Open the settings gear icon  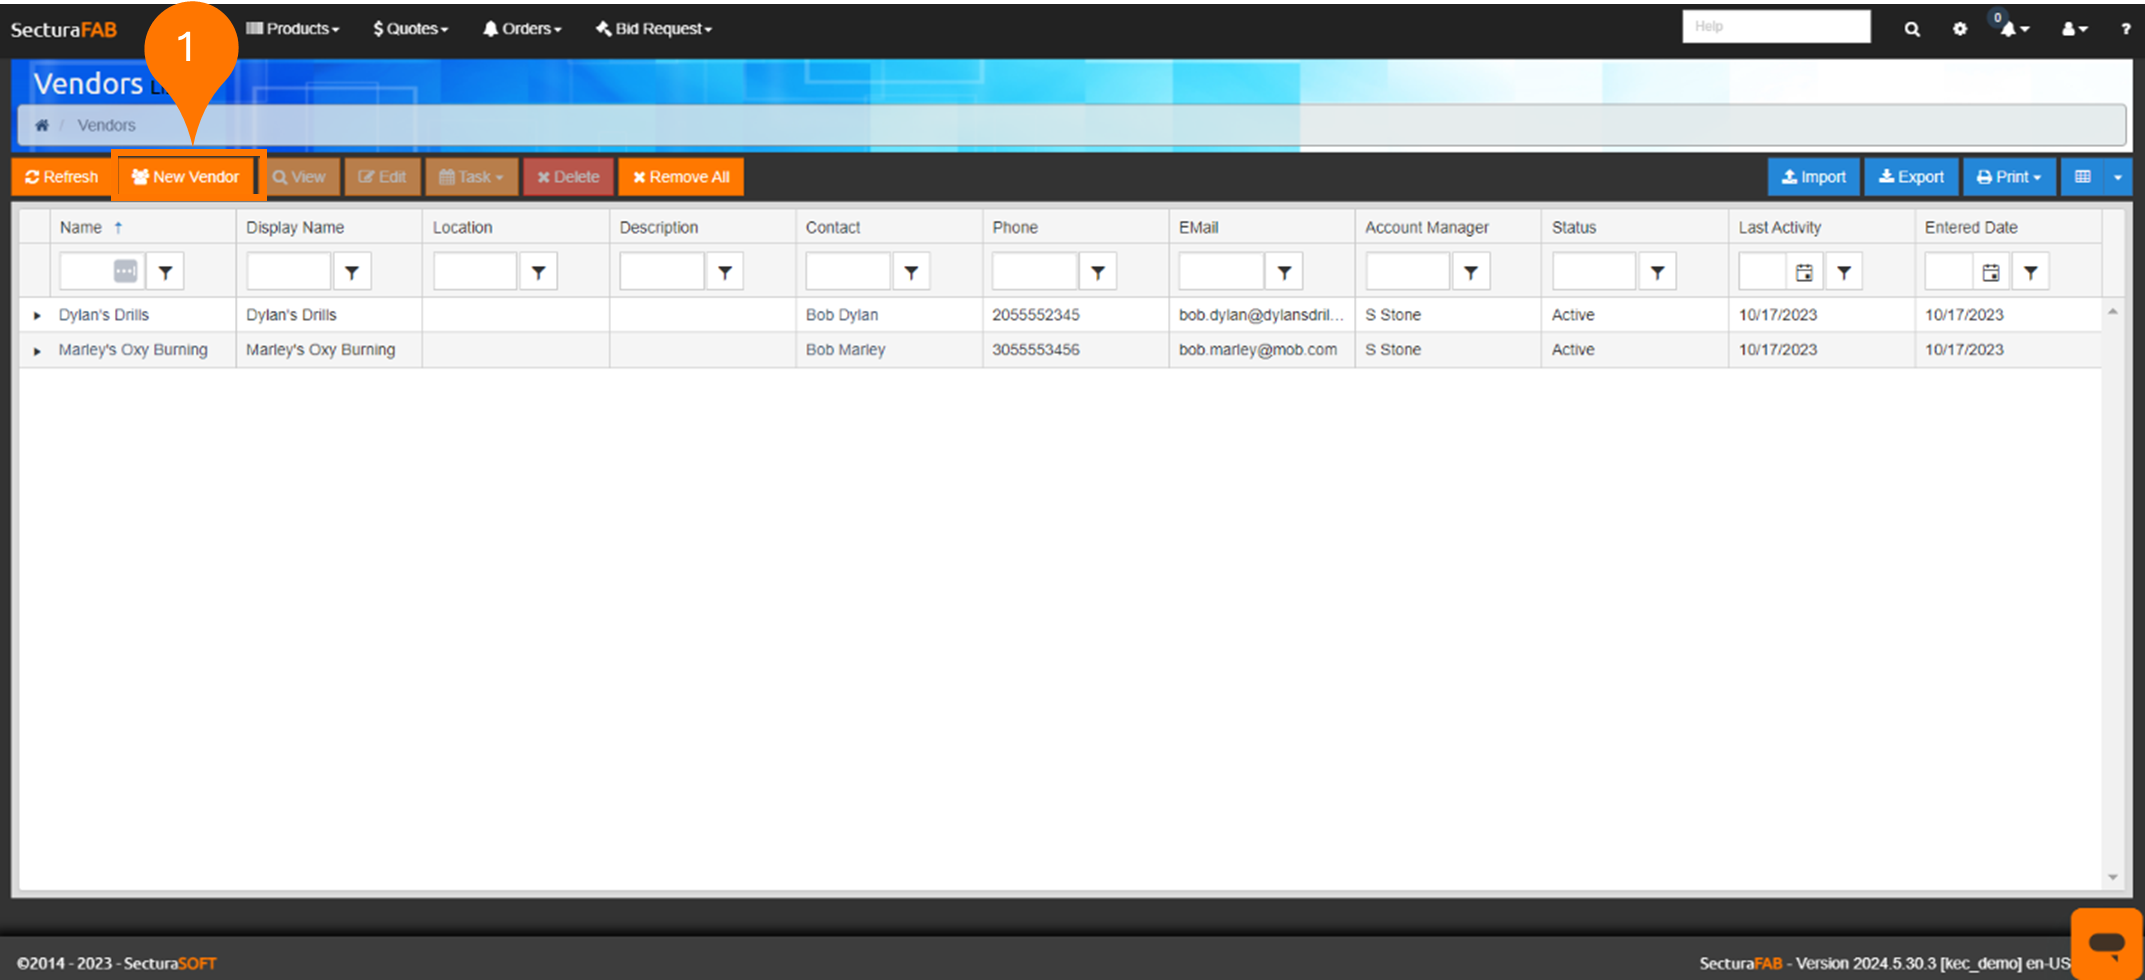pyautogui.click(x=1959, y=29)
